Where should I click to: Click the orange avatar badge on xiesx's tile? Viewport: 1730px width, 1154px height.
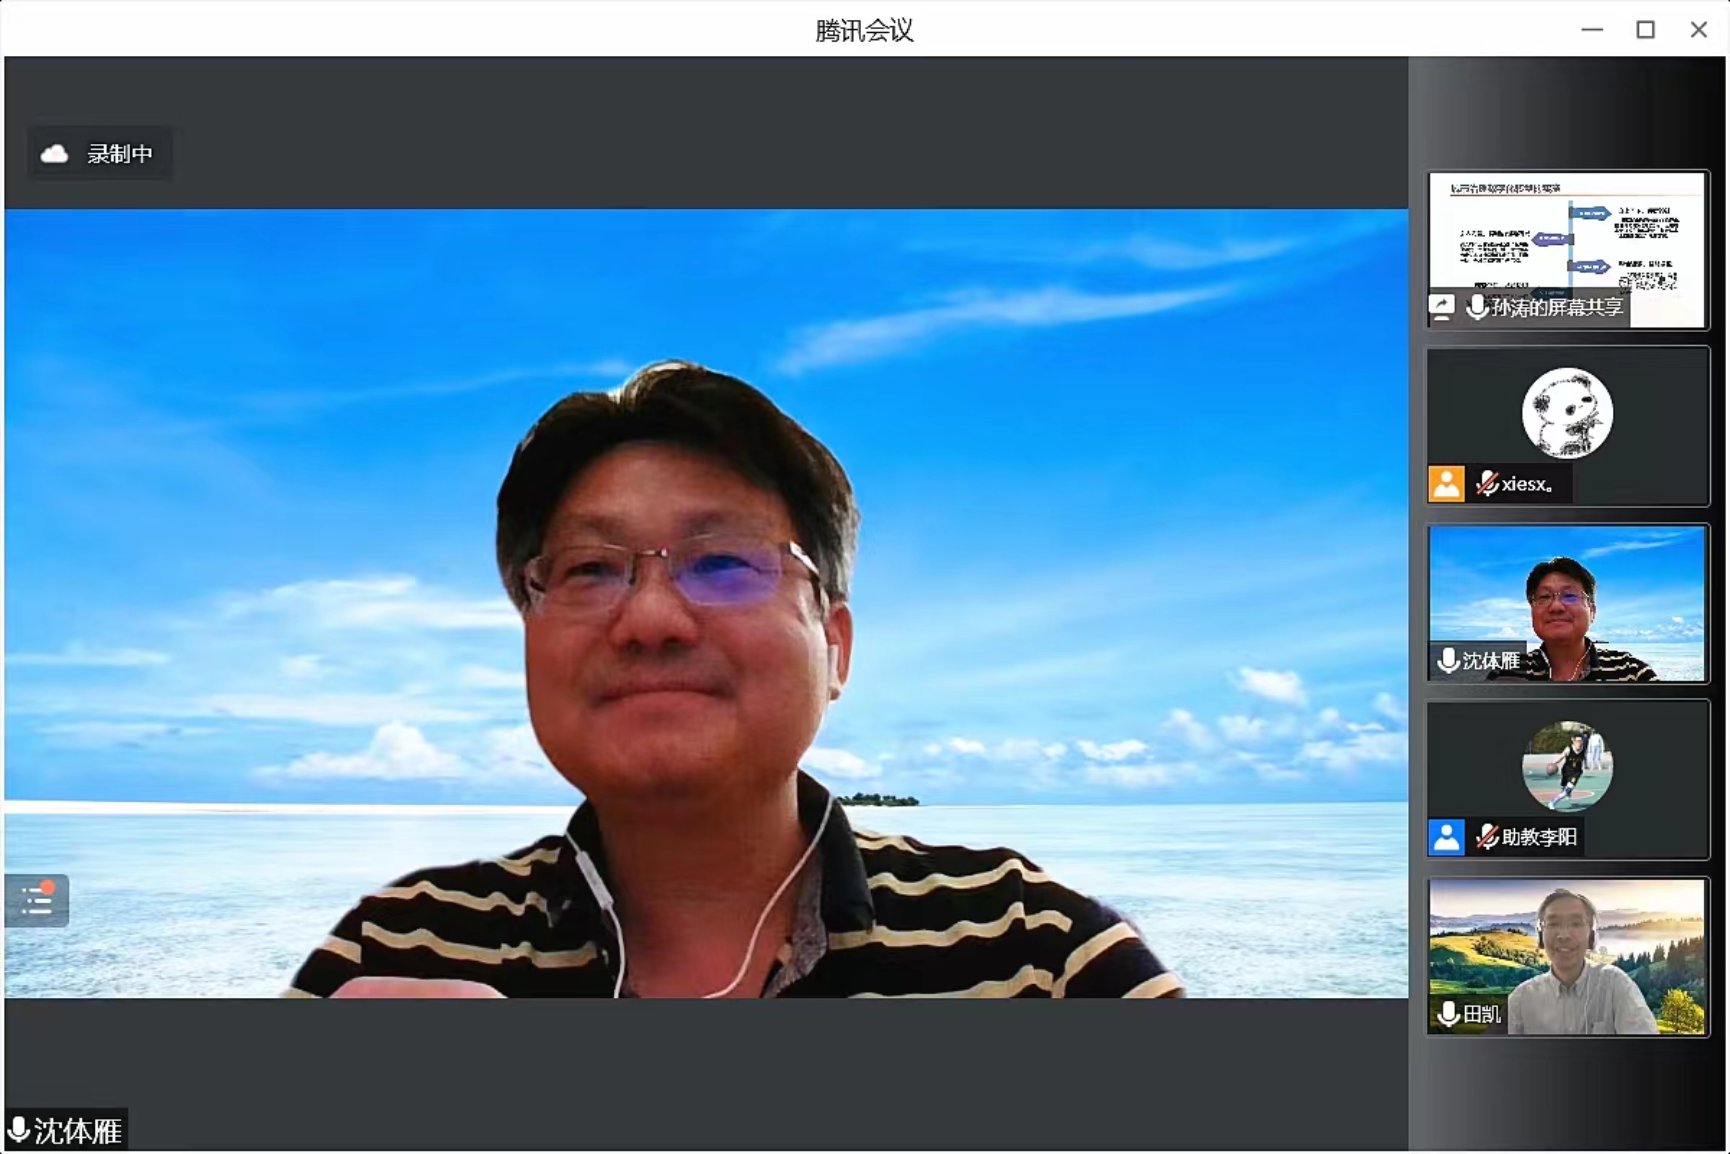(1445, 485)
